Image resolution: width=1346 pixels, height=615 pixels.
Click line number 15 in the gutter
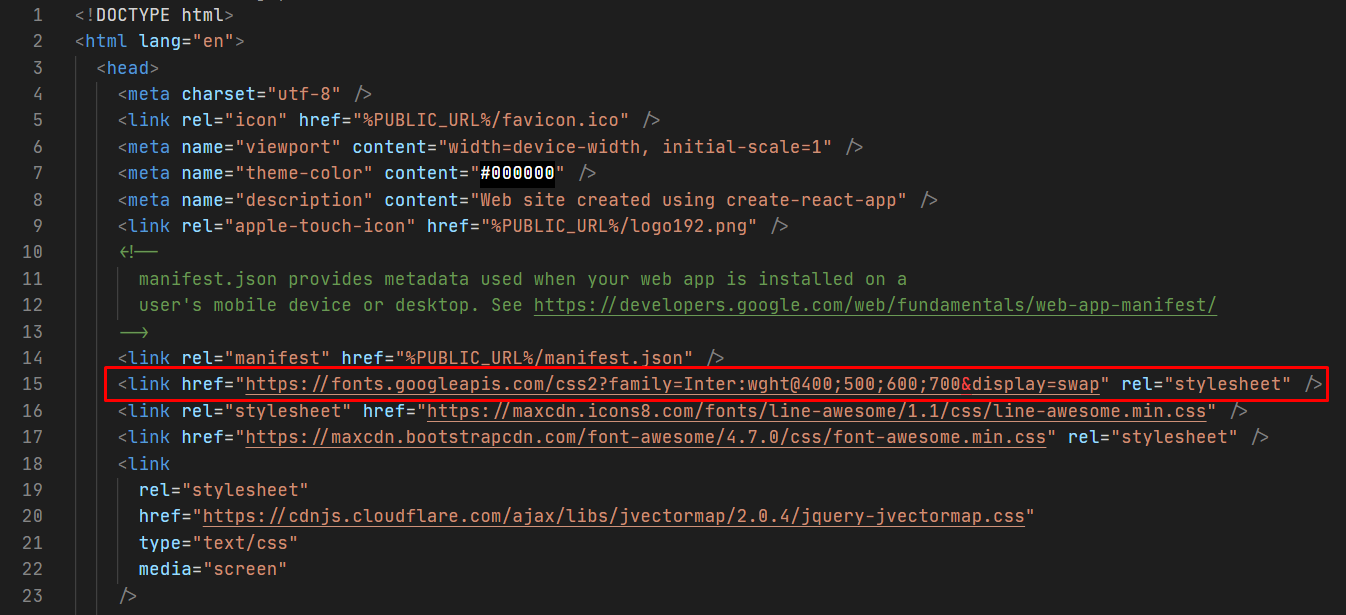tap(31, 384)
